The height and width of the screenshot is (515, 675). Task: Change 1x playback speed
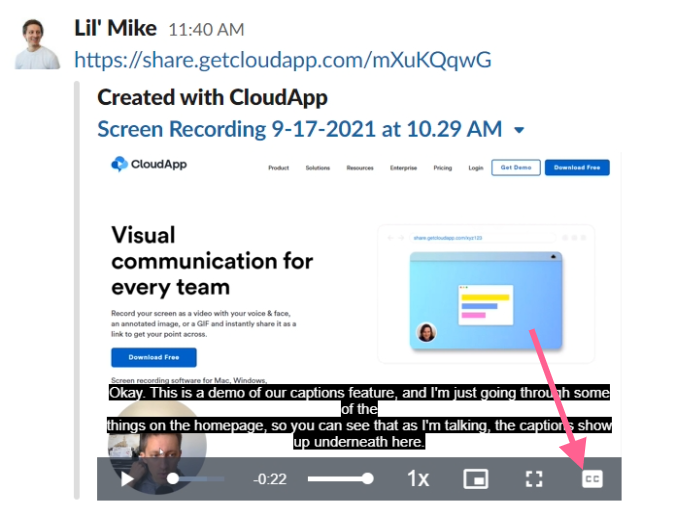418,479
